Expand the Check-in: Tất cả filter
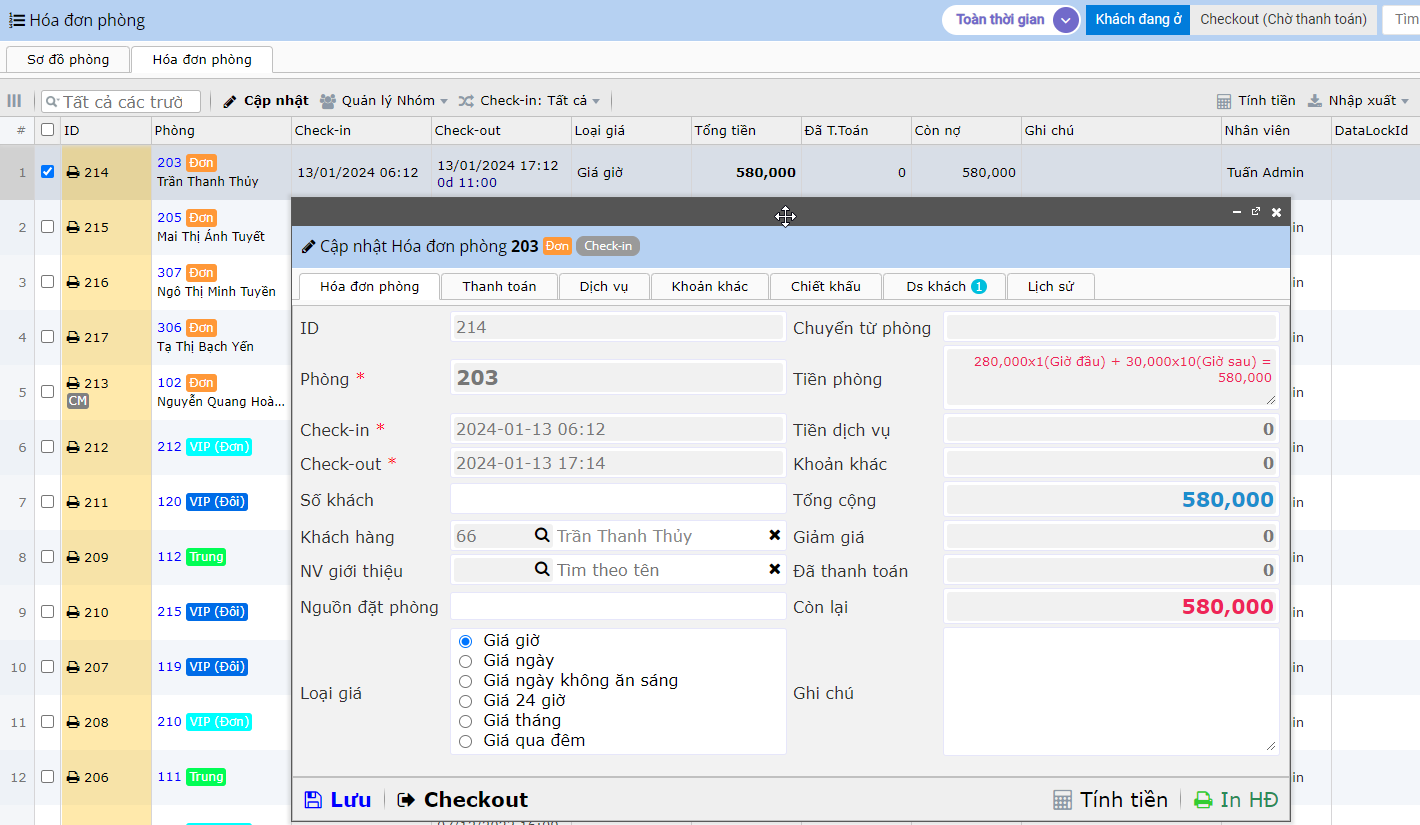 point(529,101)
